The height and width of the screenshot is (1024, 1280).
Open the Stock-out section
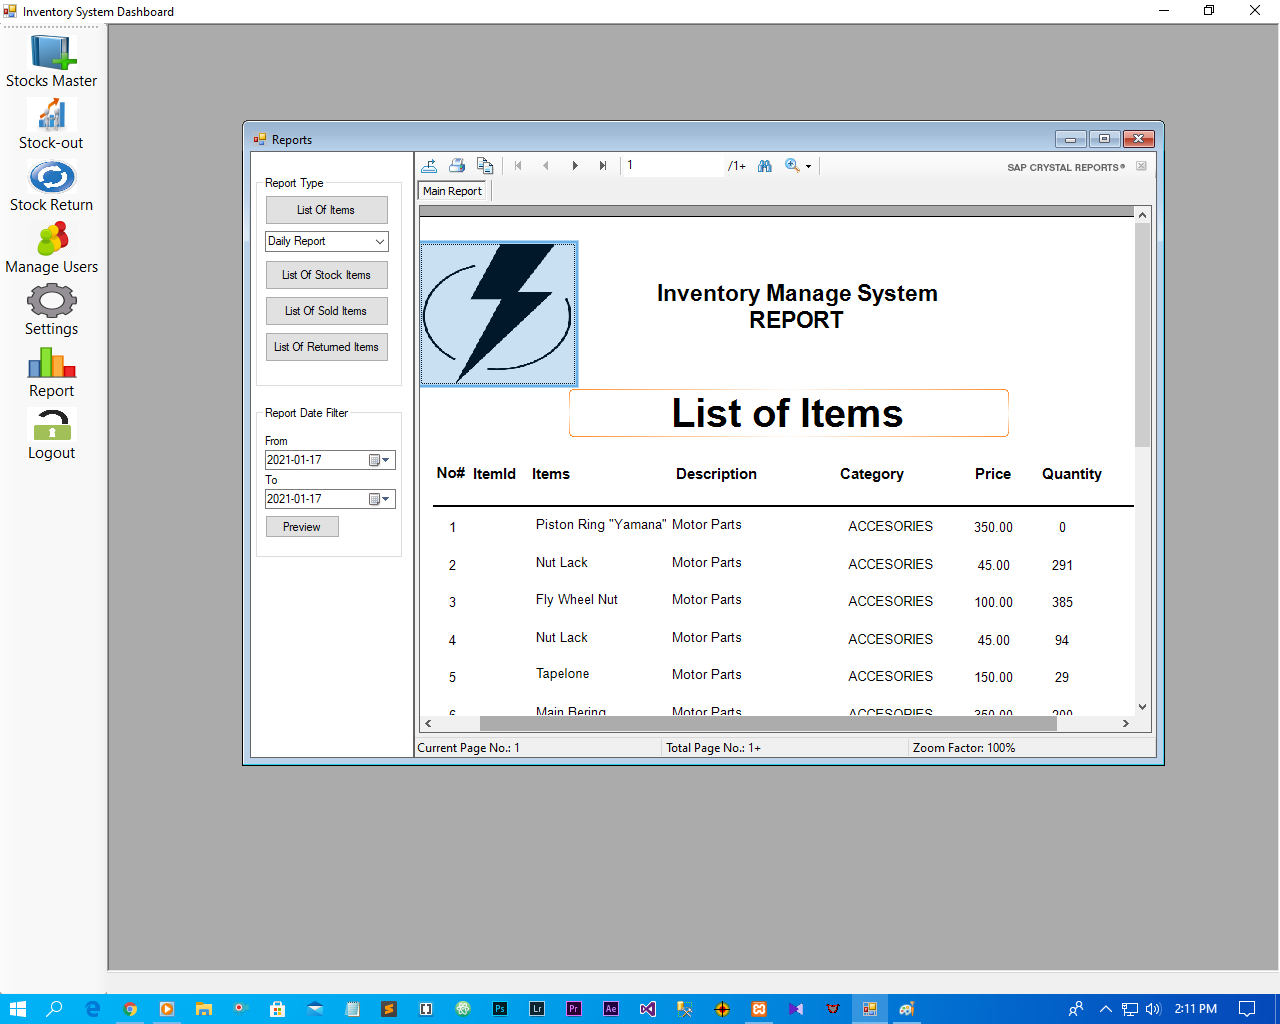(51, 122)
